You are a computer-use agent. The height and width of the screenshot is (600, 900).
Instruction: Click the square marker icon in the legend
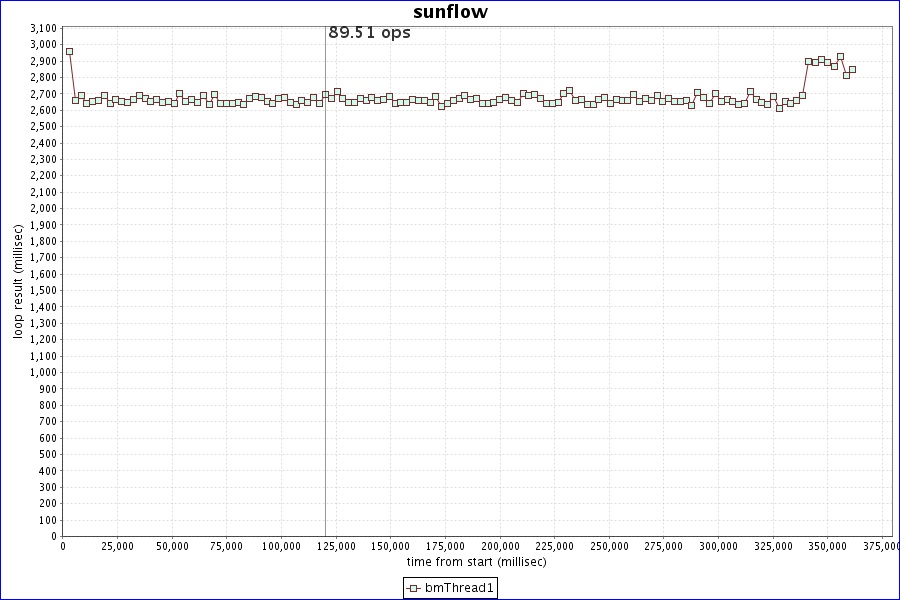[413, 589]
